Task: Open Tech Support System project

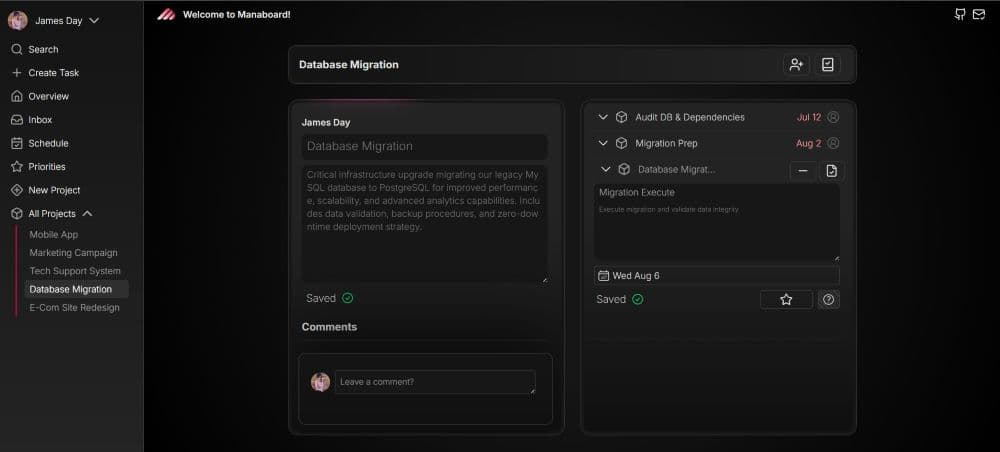Action: tap(75, 271)
